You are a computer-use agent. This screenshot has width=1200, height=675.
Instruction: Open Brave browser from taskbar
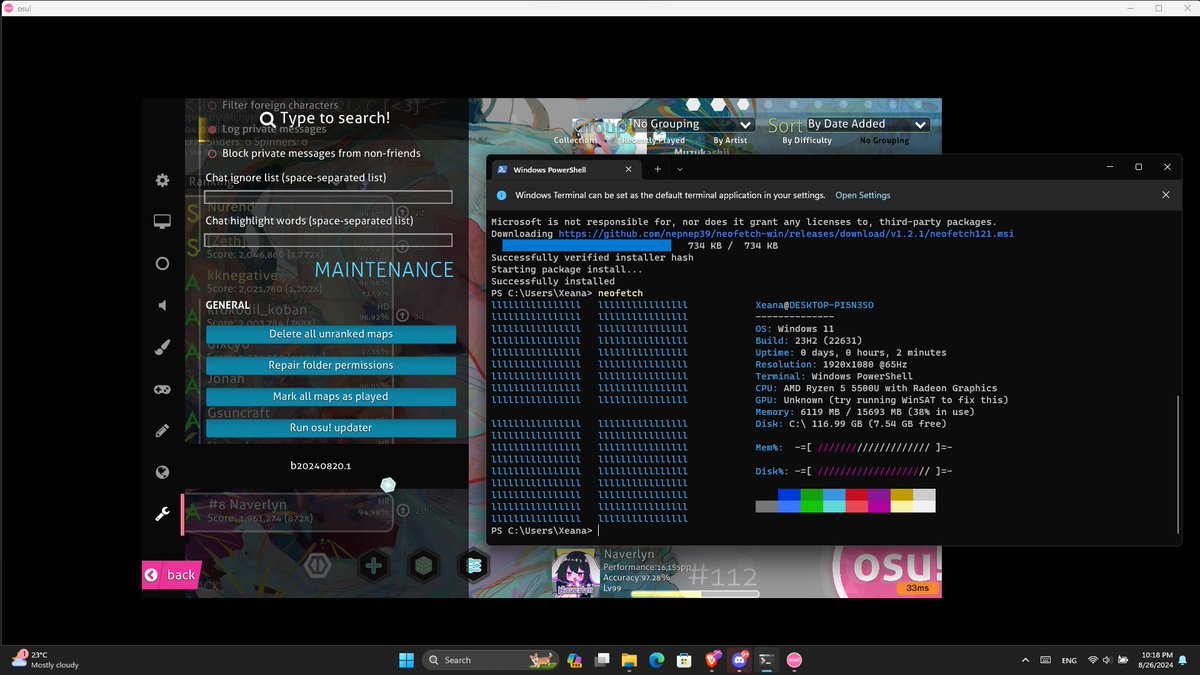[711, 660]
